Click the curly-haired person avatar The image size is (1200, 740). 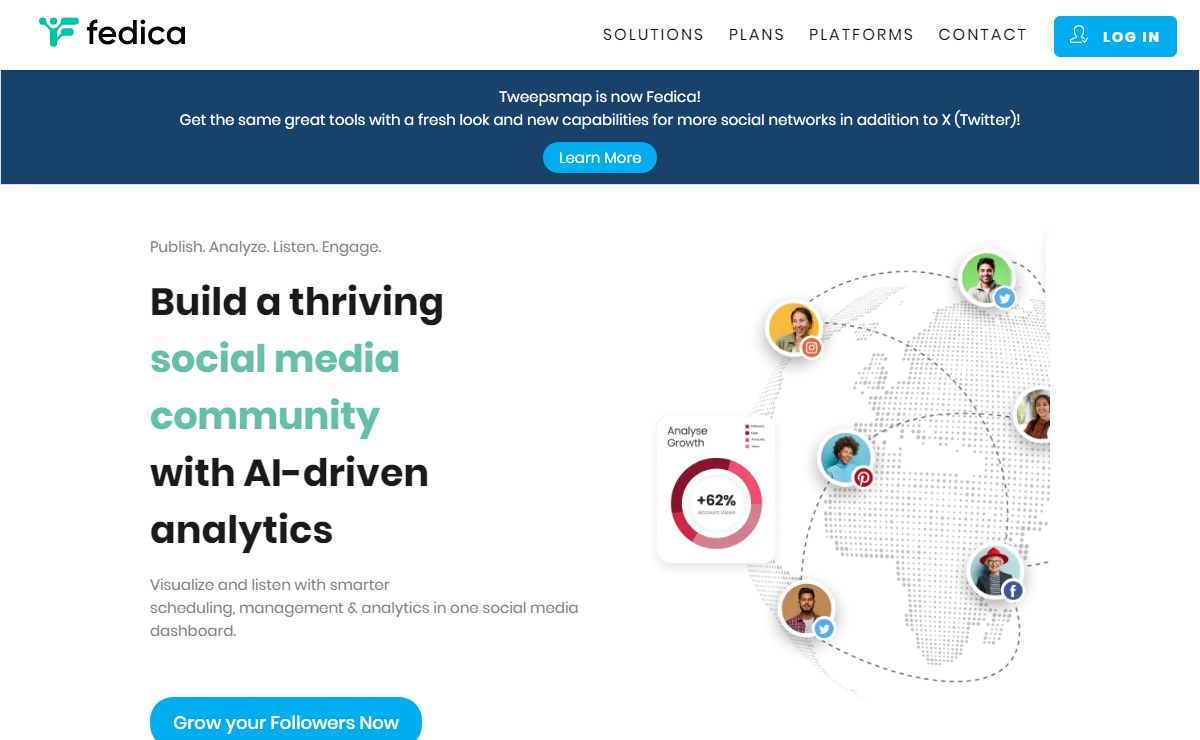pos(845,457)
